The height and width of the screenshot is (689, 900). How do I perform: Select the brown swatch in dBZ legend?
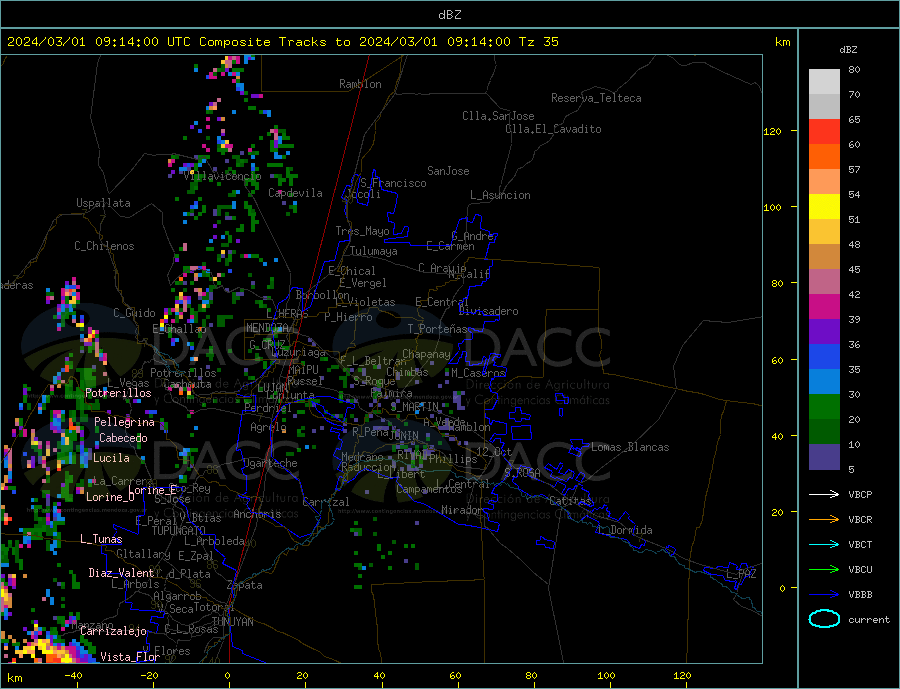824,257
